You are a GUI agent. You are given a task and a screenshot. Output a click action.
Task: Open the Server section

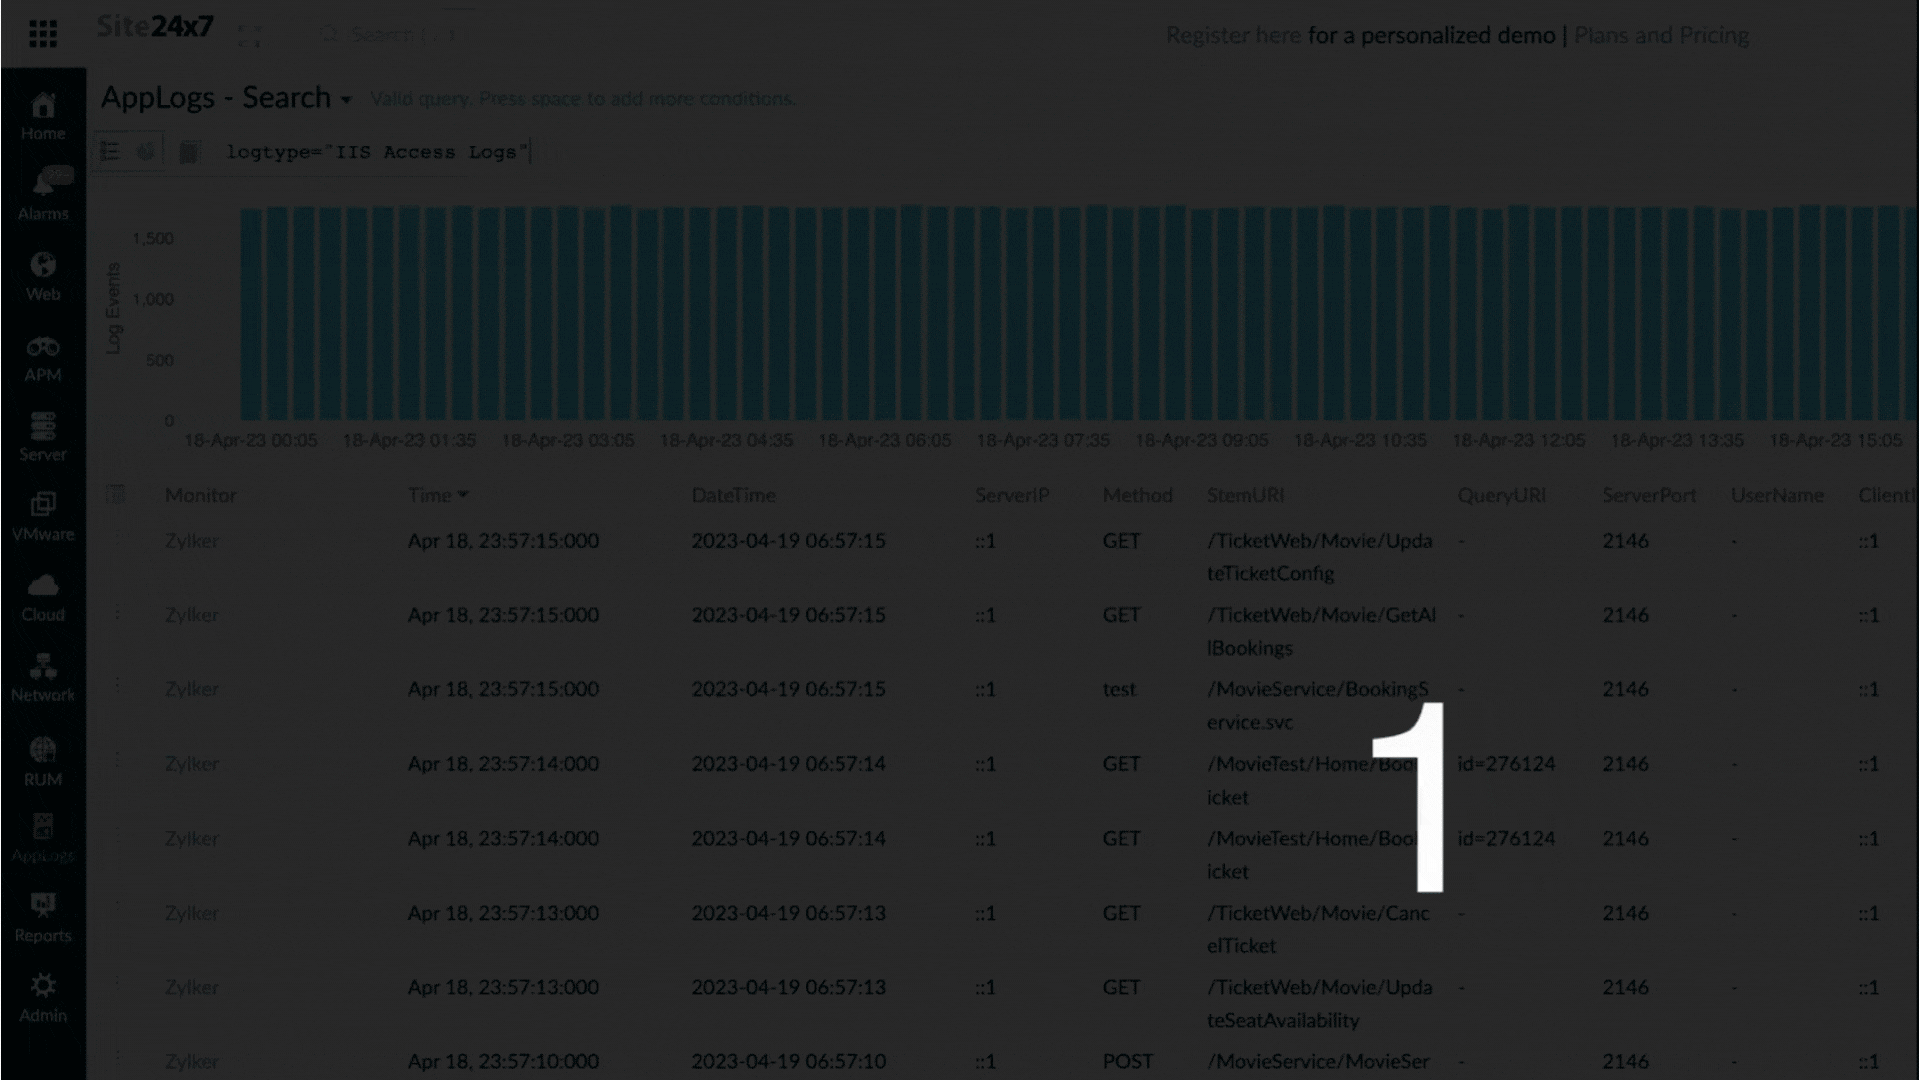click(x=43, y=437)
